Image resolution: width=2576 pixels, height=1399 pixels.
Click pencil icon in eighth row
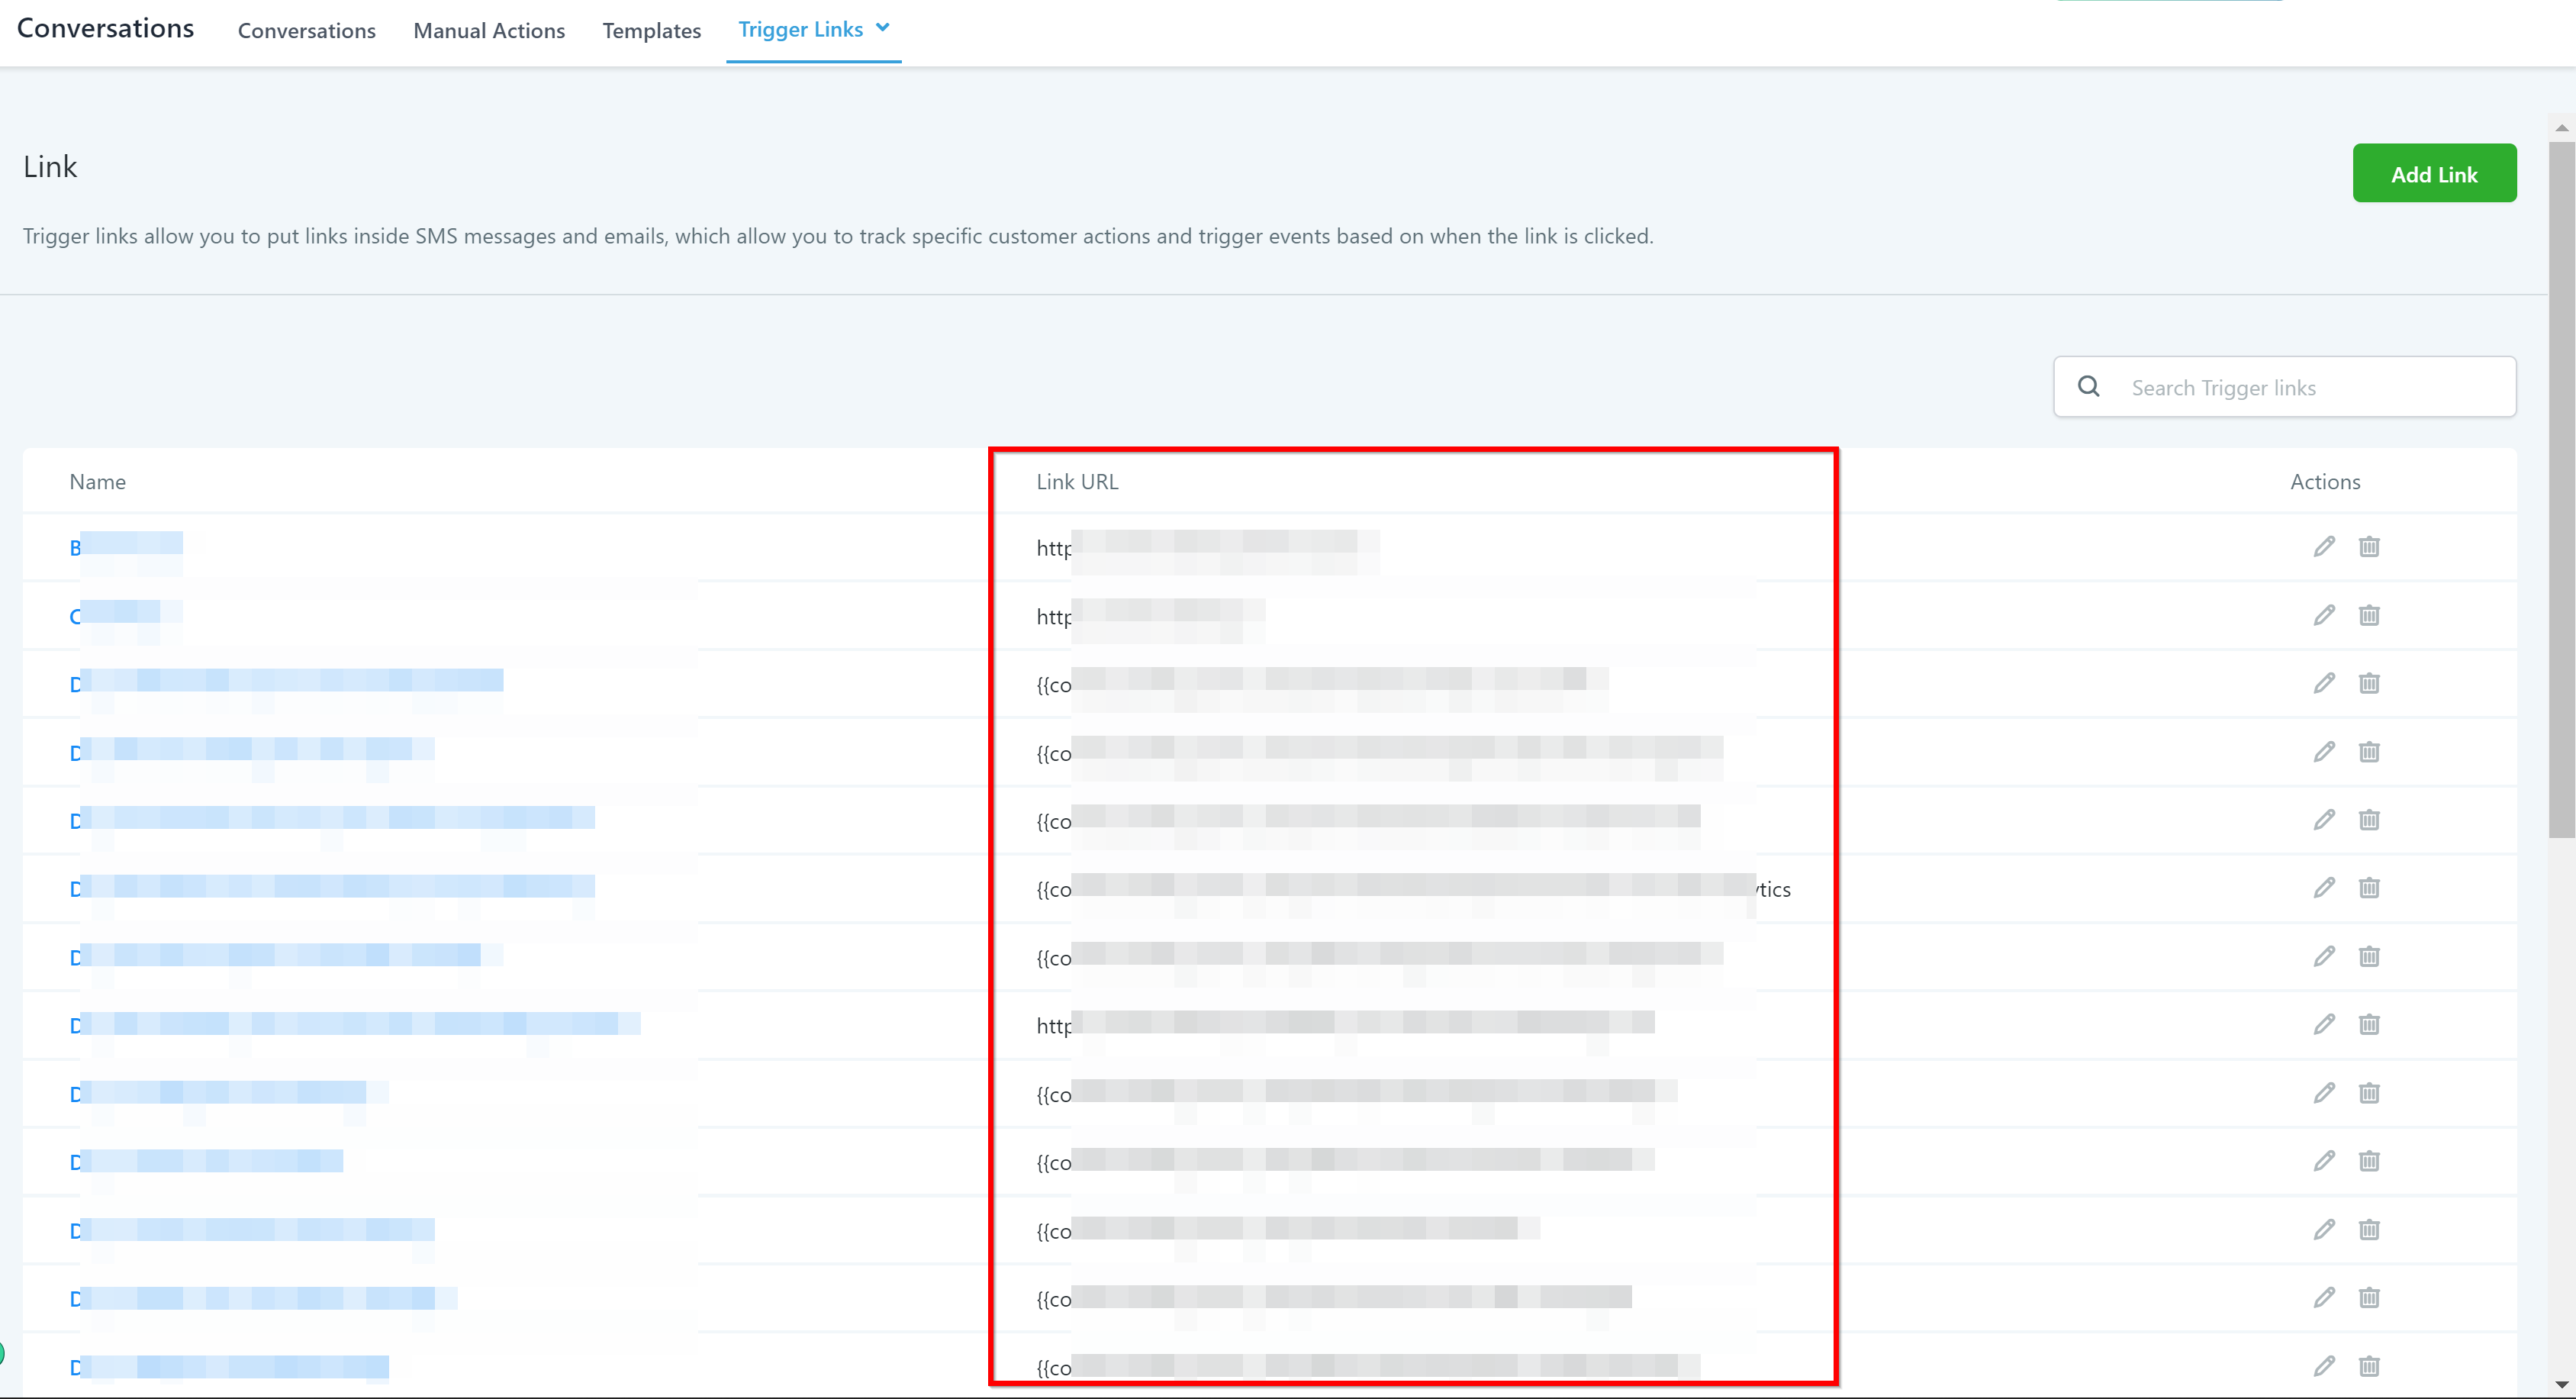point(2324,1024)
